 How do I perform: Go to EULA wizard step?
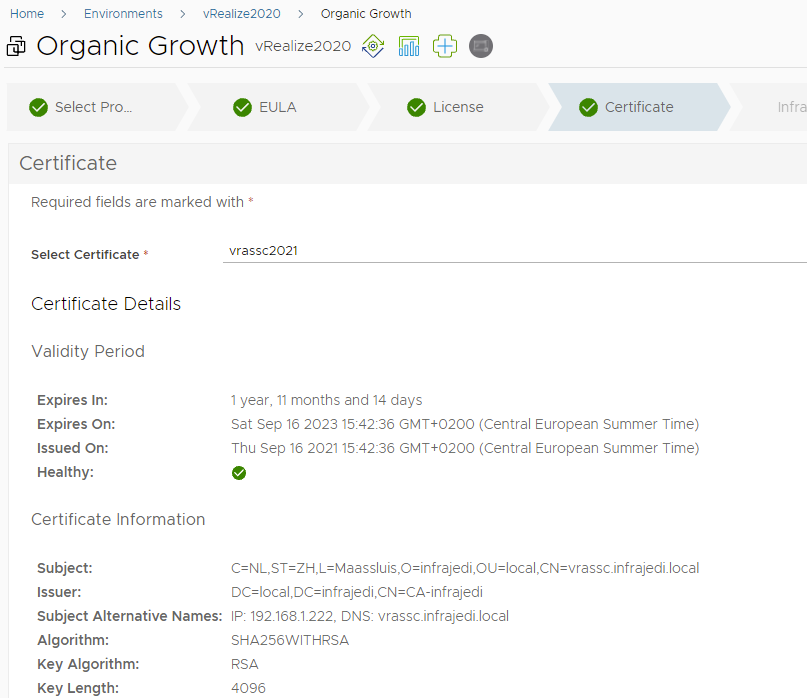tap(277, 107)
